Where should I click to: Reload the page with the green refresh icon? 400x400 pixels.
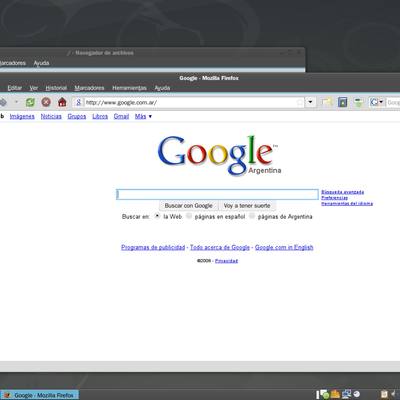[30, 102]
